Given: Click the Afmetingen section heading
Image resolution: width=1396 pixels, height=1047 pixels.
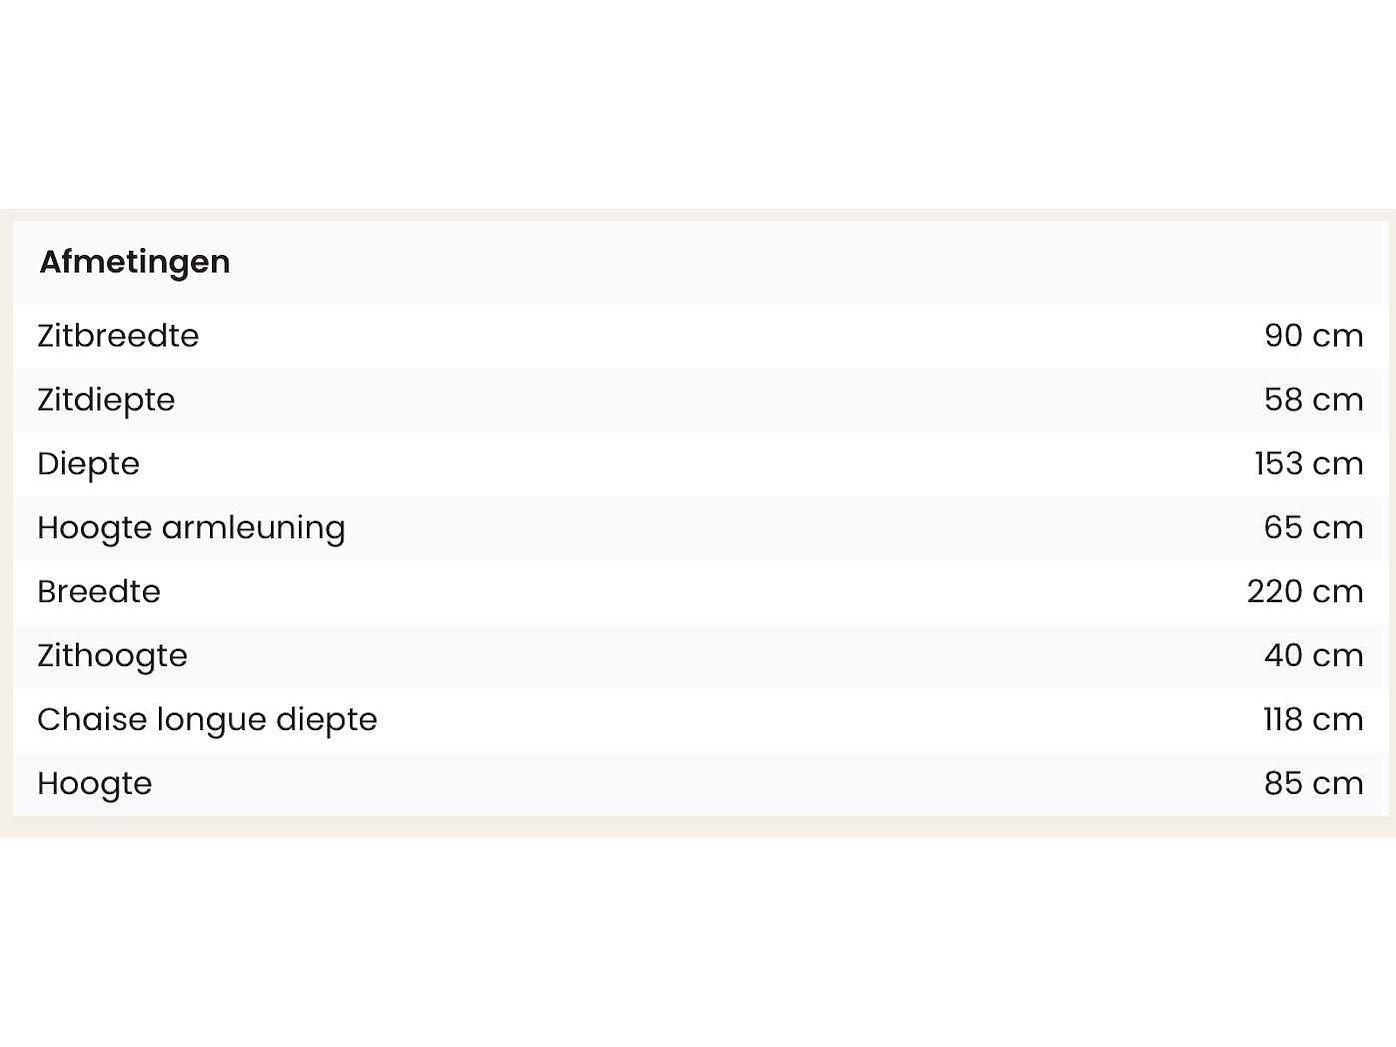Looking at the screenshot, I should (x=135, y=262).
